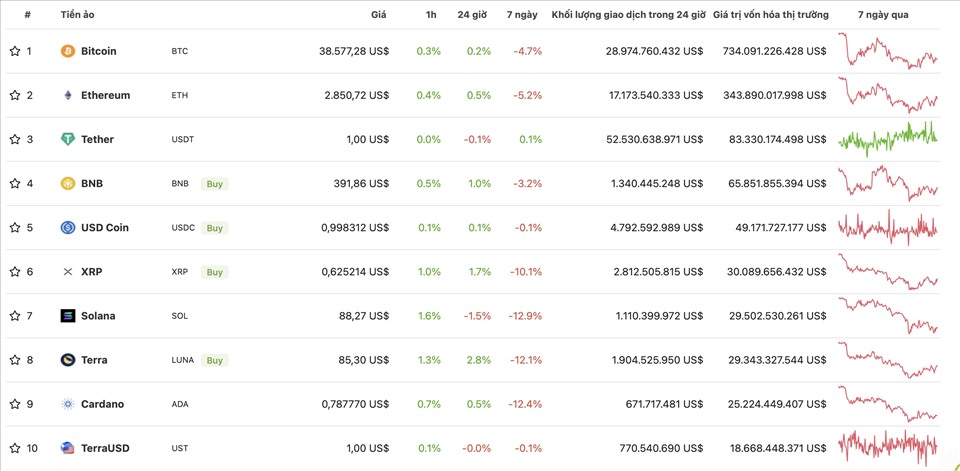Open Solana 7-day sparkline chart
The width and height of the screenshot is (960, 471).
(x=888, y=315)
